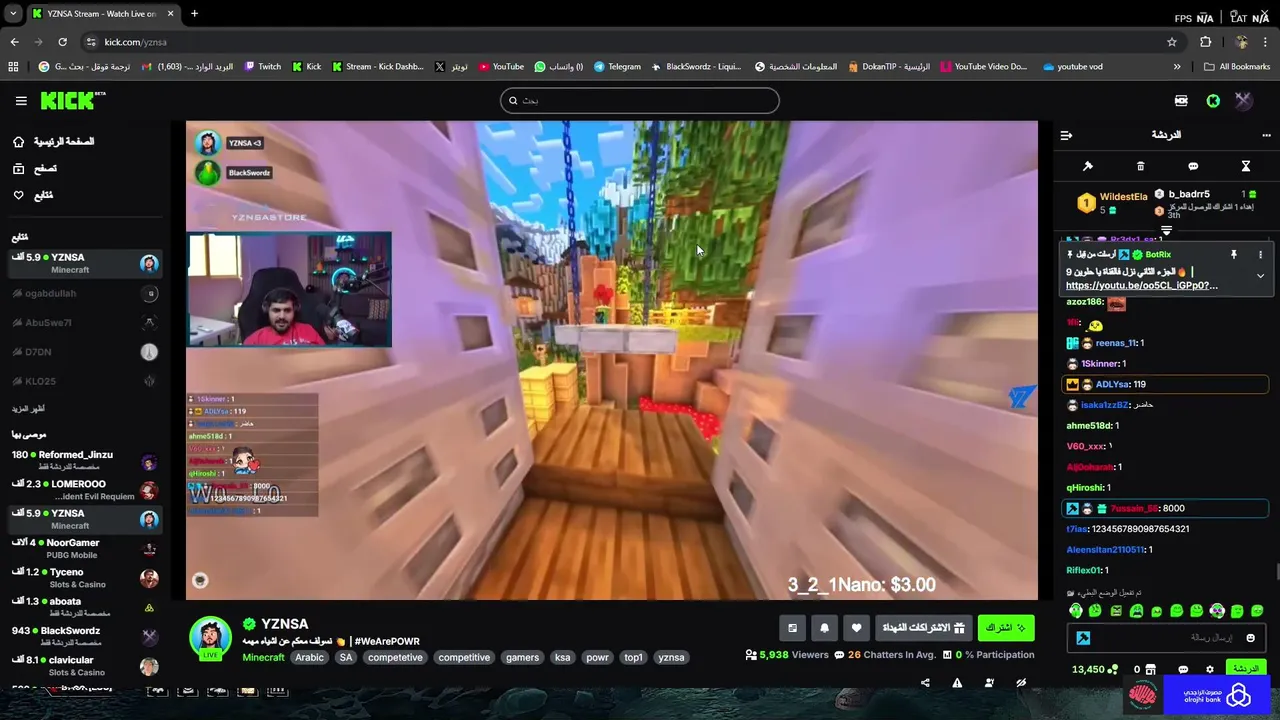Open the Telegram bookmark
This screenshot has width=1280, height=720.
tap(617, 67)
